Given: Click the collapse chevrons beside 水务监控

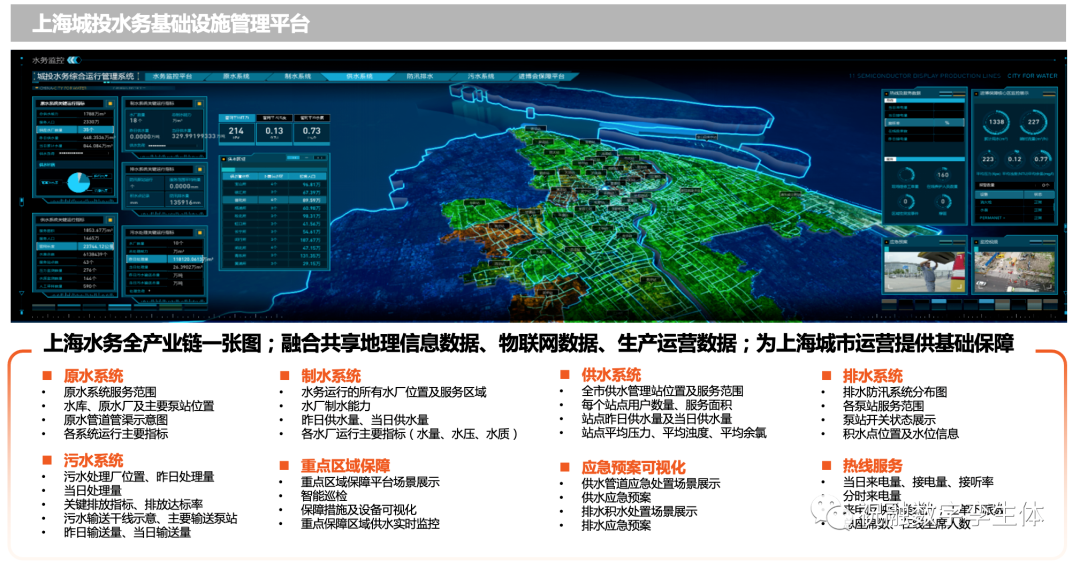Looking at the screenshot, I should 73,60.
